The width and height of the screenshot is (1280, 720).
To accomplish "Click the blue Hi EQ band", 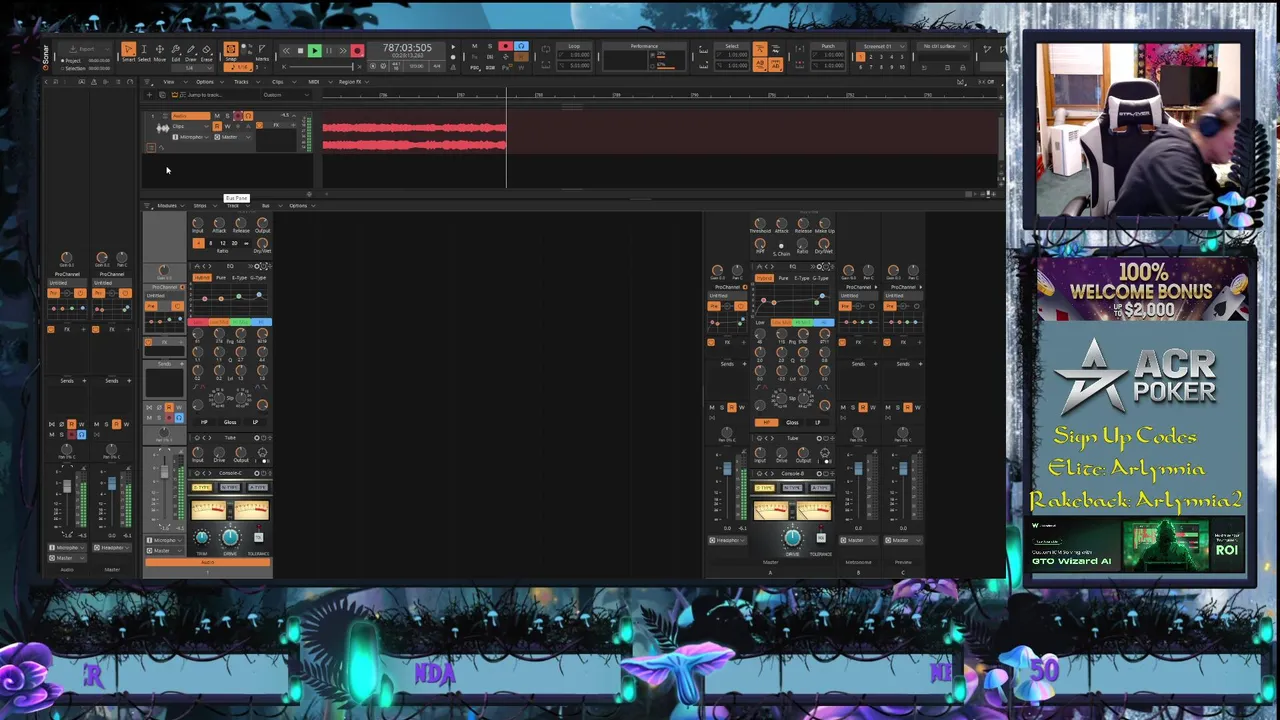I will click(x=261, y=322).
